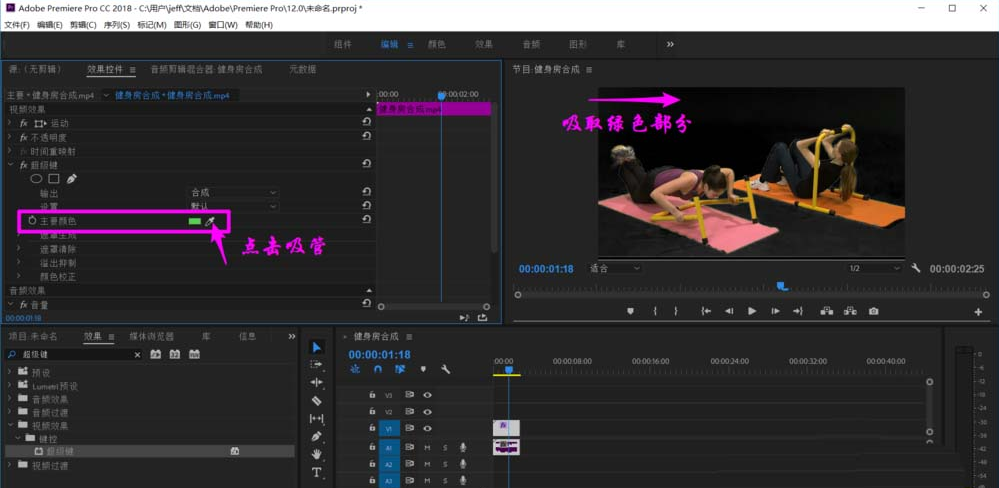Screen dimensions: 999x488
Task: Select the Hand tool
Action: 317,454
